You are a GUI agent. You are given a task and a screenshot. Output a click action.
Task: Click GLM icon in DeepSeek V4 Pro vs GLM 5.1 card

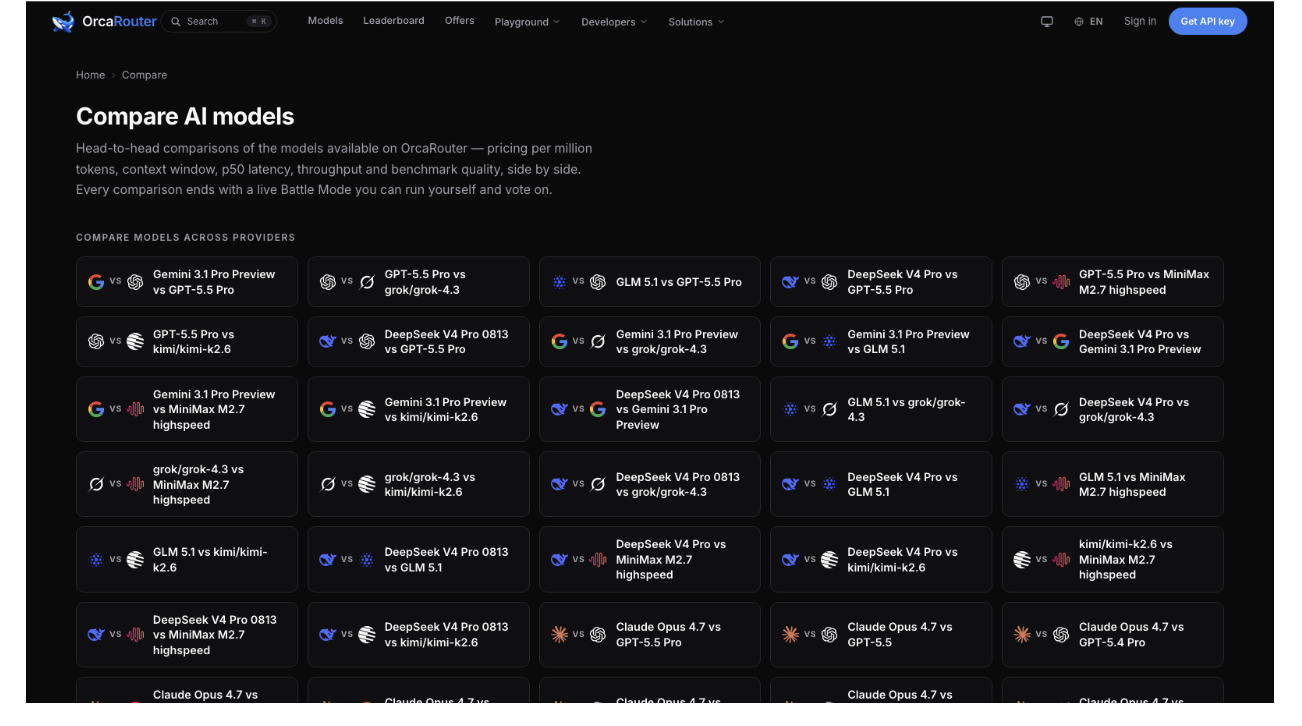point(829,484)
